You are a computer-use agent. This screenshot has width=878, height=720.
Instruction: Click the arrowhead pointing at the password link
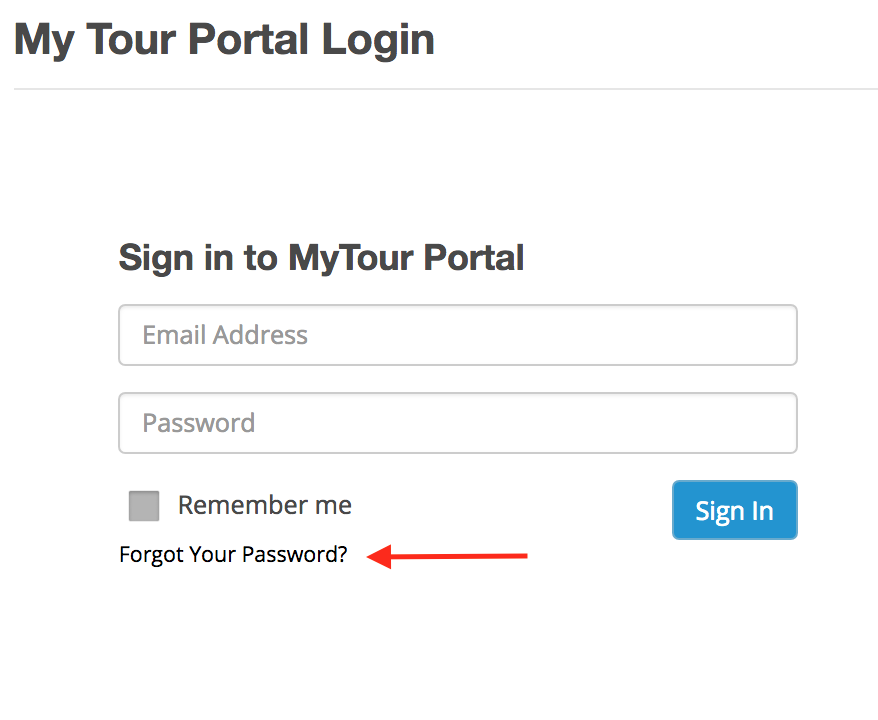[x=378, y=556]
